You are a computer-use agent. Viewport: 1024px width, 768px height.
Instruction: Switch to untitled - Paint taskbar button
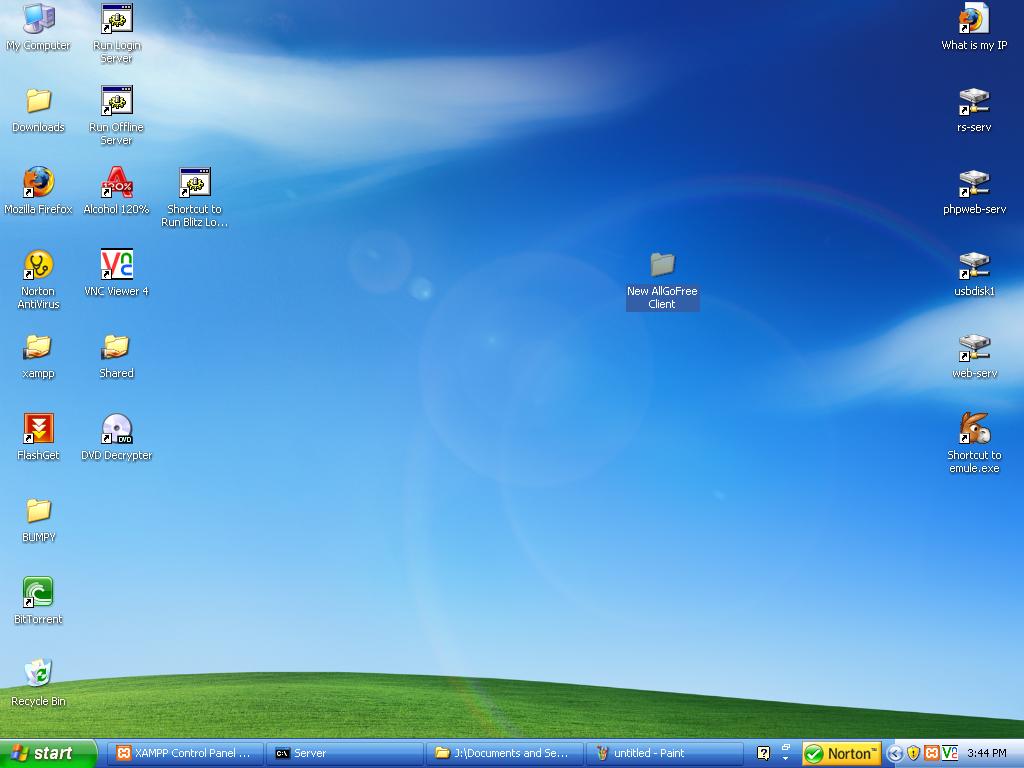[665, 754]
